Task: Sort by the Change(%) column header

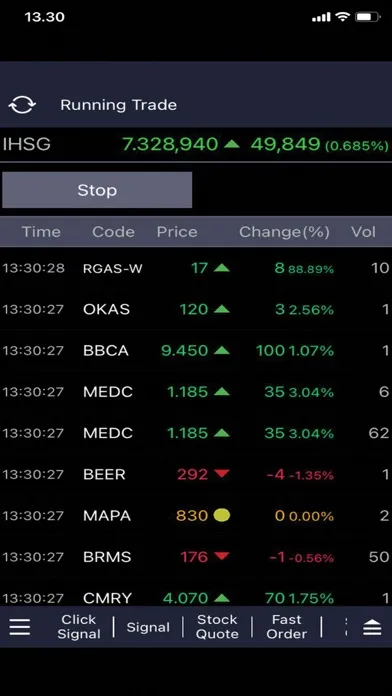Action: (x=285, y=232)
